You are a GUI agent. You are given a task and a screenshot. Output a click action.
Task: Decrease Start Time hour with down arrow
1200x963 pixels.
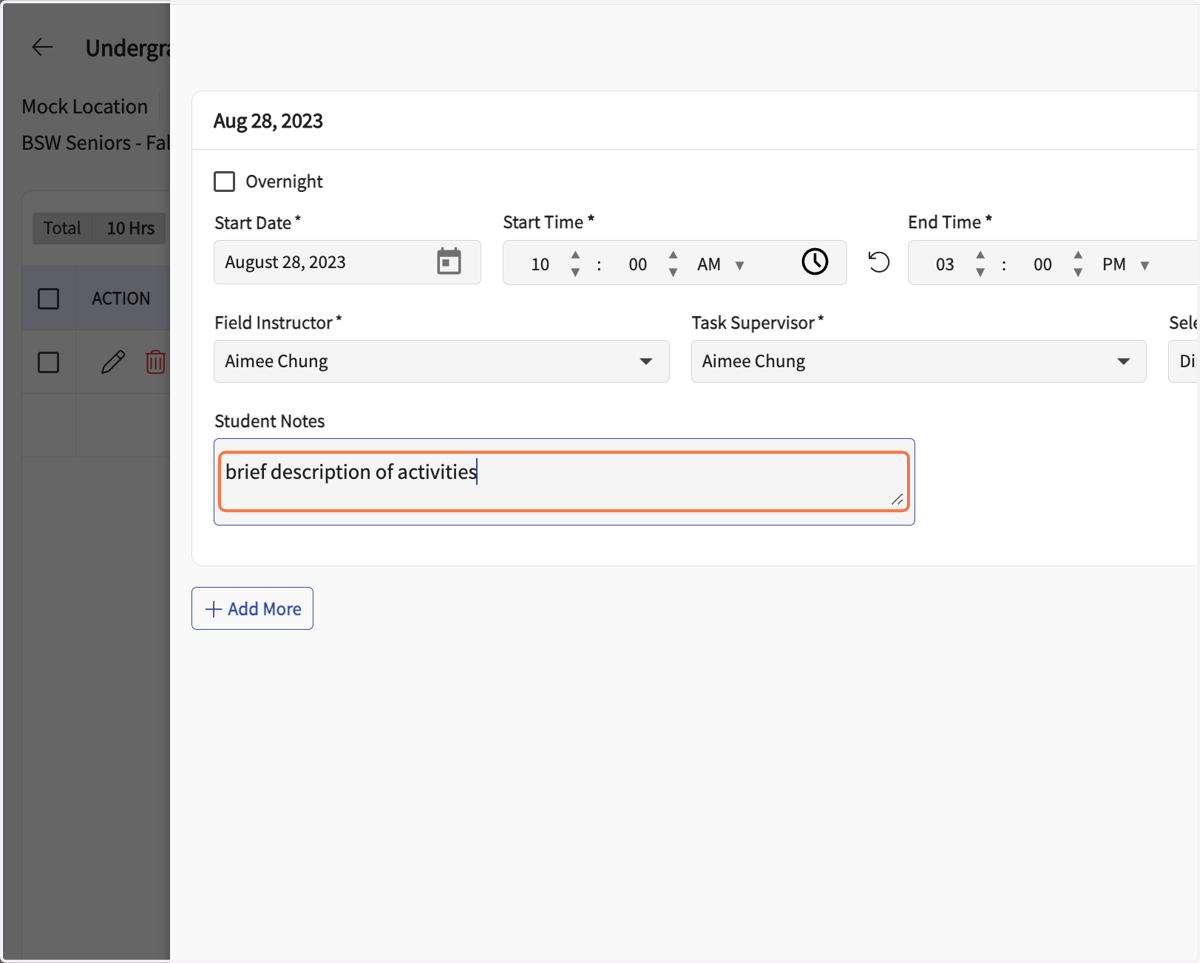(575, 272)
